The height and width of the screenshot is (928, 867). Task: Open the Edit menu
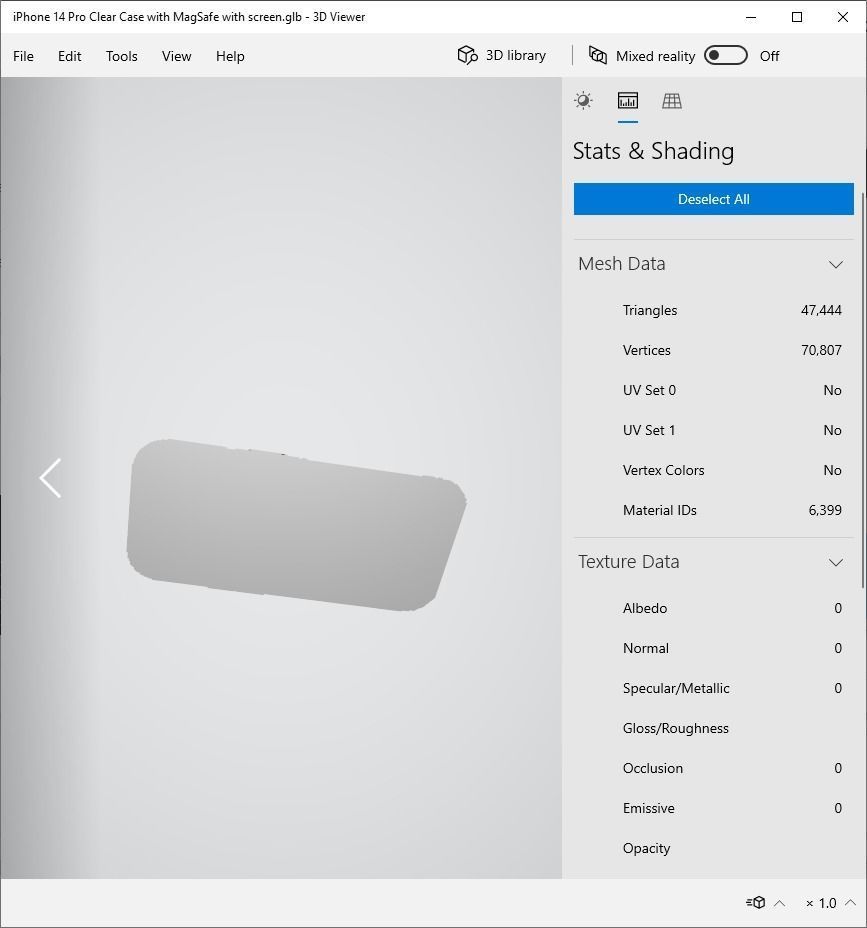pyautogui.click(x=69, y=56)
